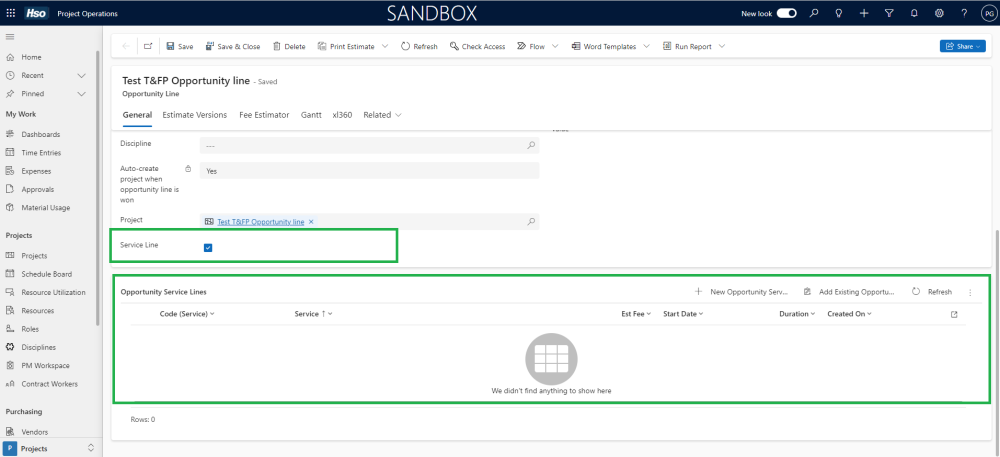Open the help question mark icon
This screenshot has height=457, width=1000.
point(964,13)
